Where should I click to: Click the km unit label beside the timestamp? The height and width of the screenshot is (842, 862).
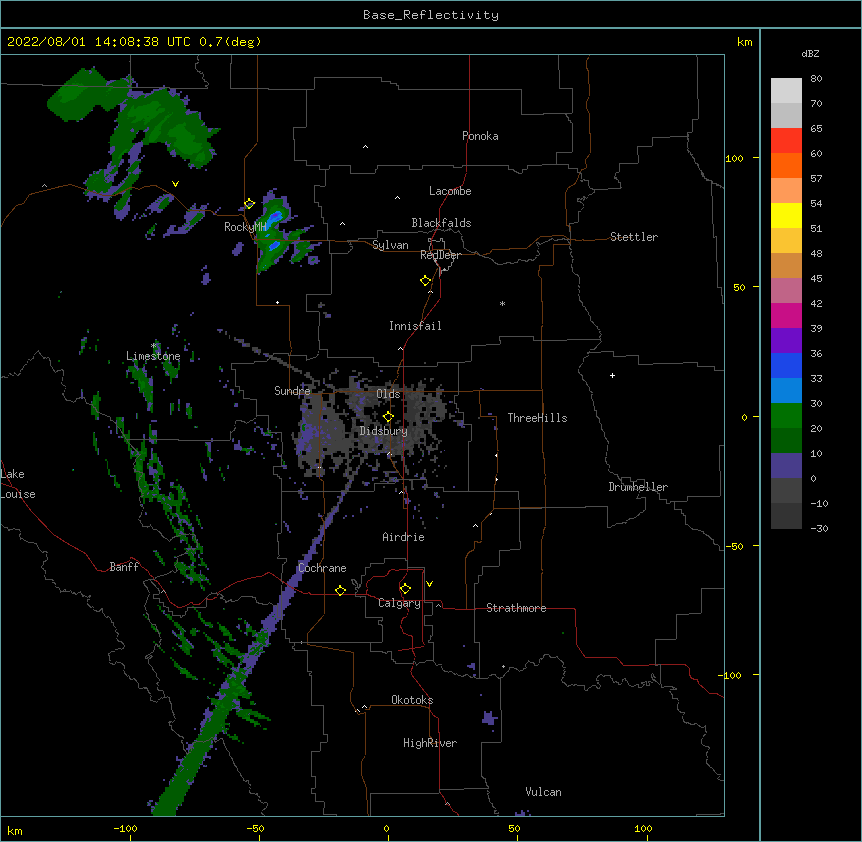(745, 42)
